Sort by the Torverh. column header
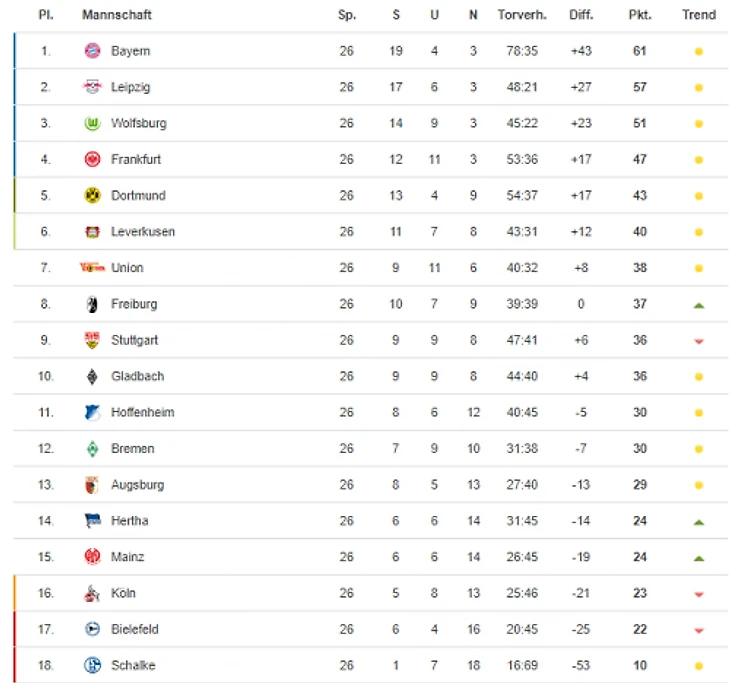Image resolution: width=730 pixels, height=683 pixels. tap(522, 15)
